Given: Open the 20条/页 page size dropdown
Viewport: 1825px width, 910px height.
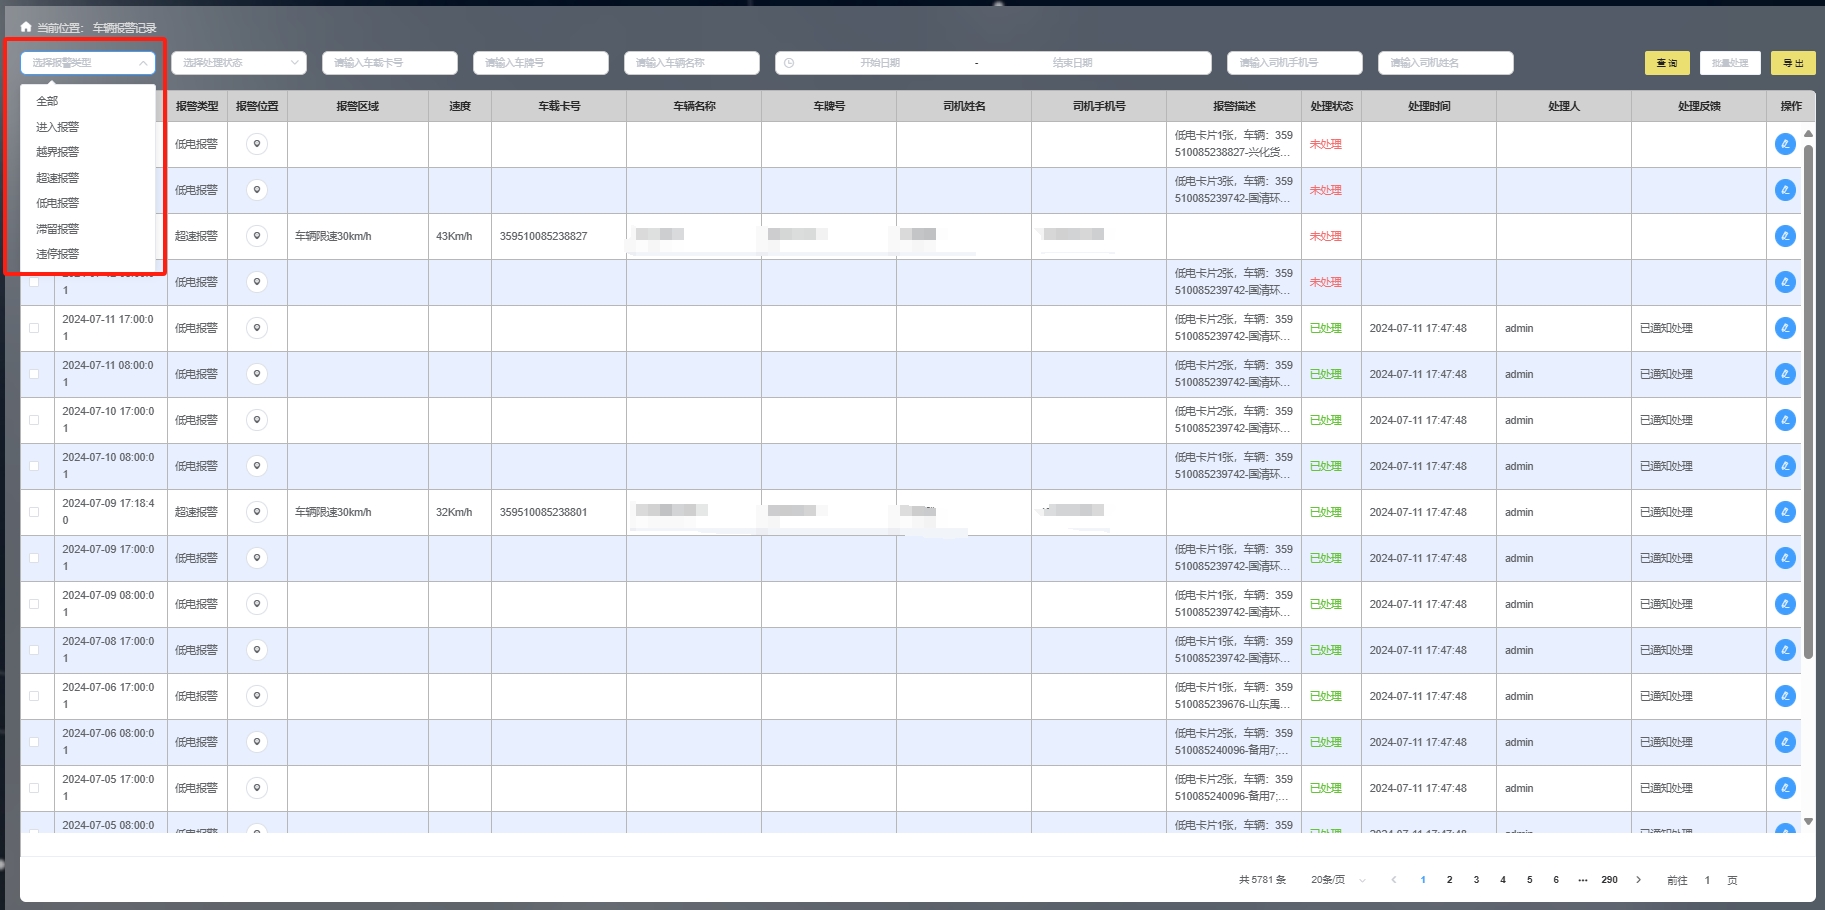Looking at the screenshot, I should point(1337,880).
